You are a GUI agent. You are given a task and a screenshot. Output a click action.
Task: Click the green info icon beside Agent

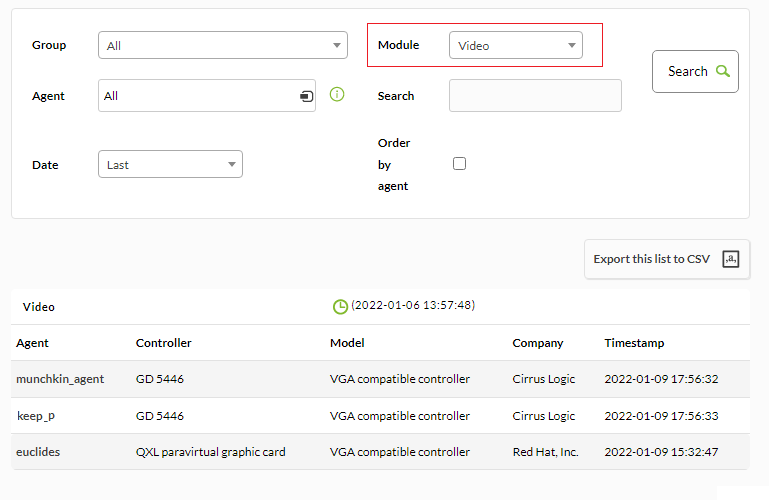pyautogui.click(x=337, y=94)
